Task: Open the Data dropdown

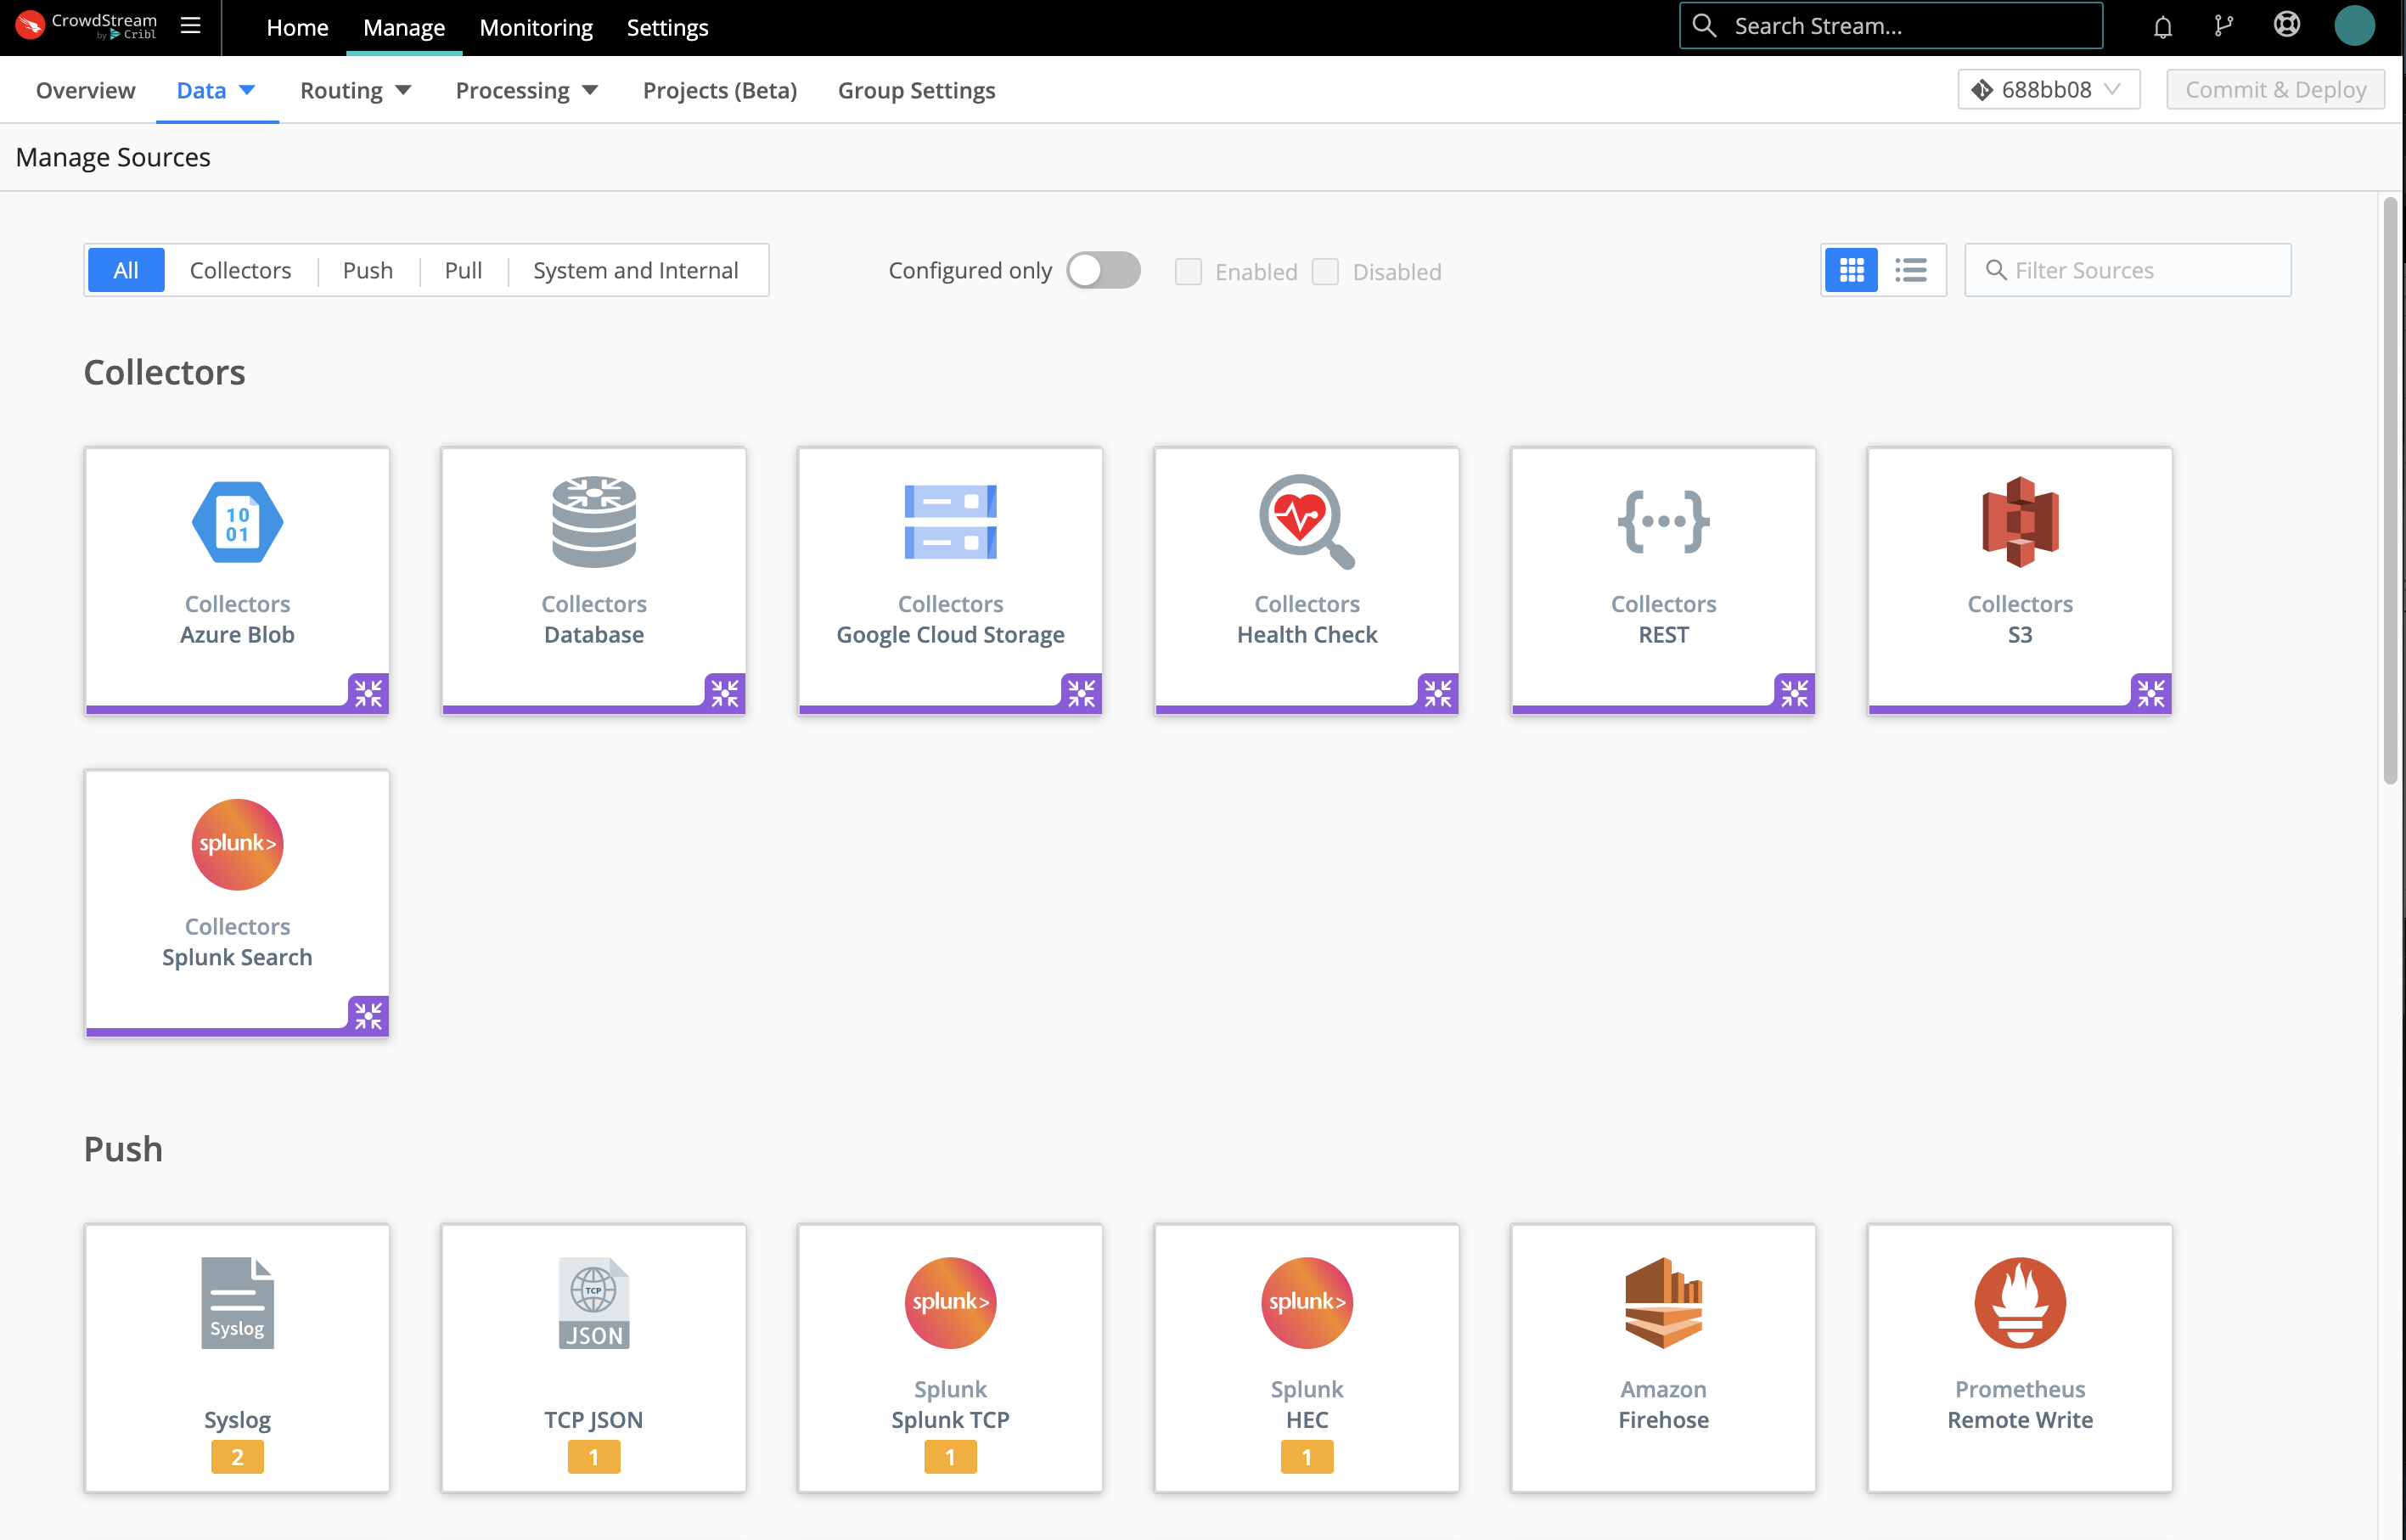Action: pos(215,89)
